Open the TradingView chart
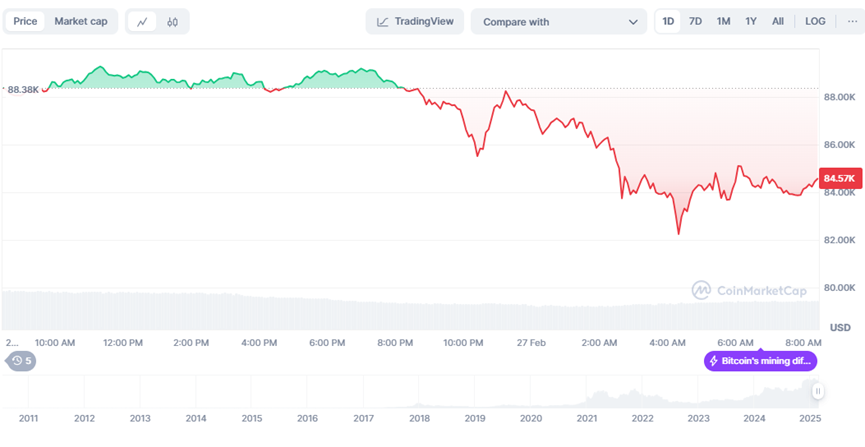 [x=414, y=21]
